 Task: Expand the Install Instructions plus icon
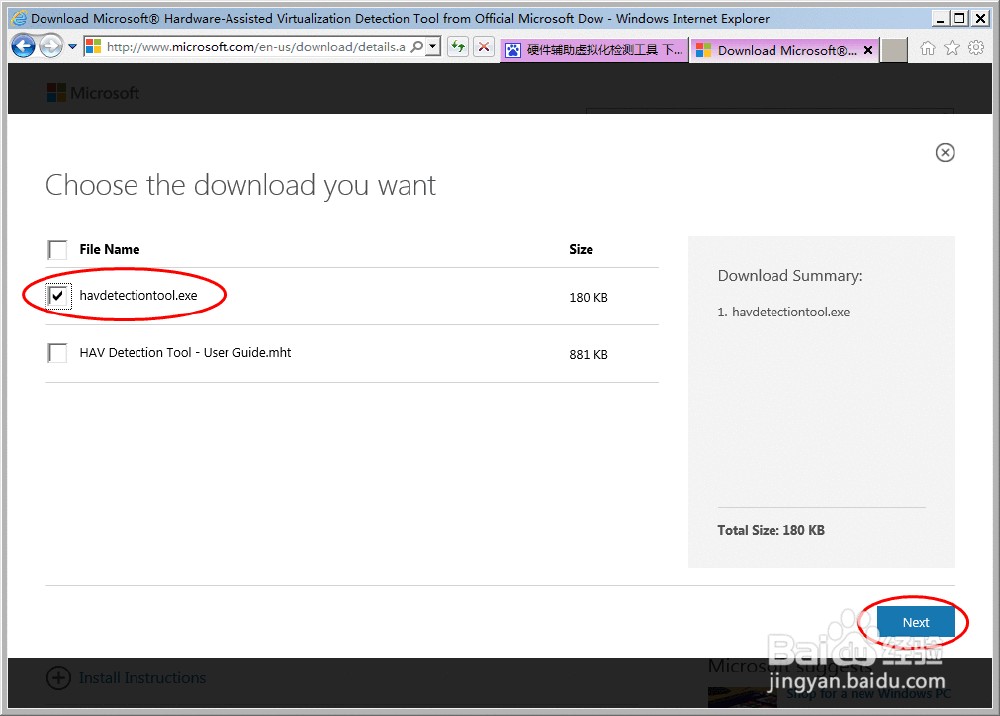pos(58,677)
